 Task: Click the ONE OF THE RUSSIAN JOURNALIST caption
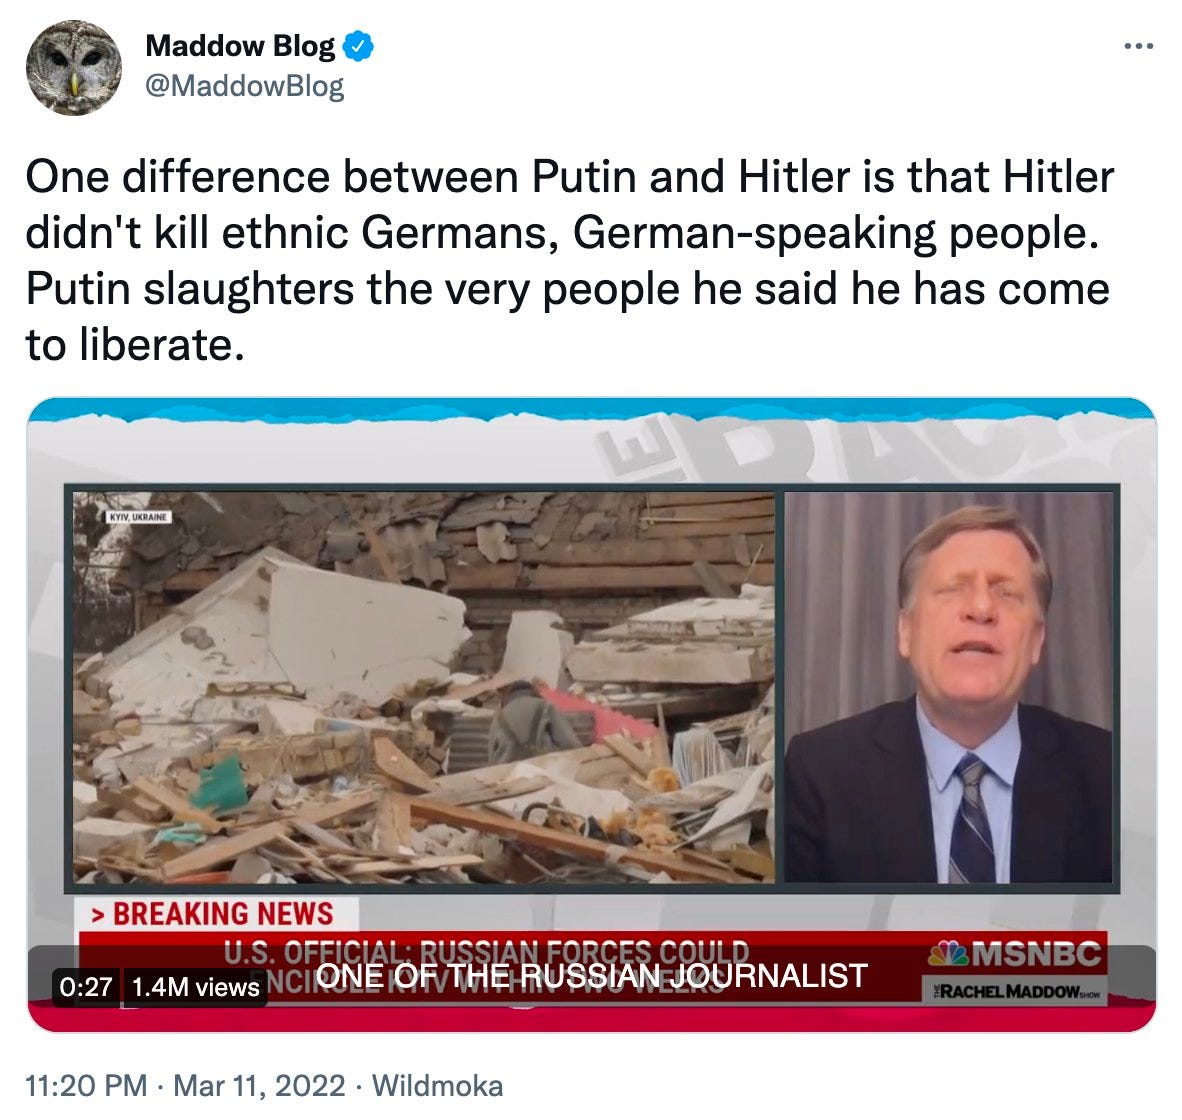click(x=592, y=975)
